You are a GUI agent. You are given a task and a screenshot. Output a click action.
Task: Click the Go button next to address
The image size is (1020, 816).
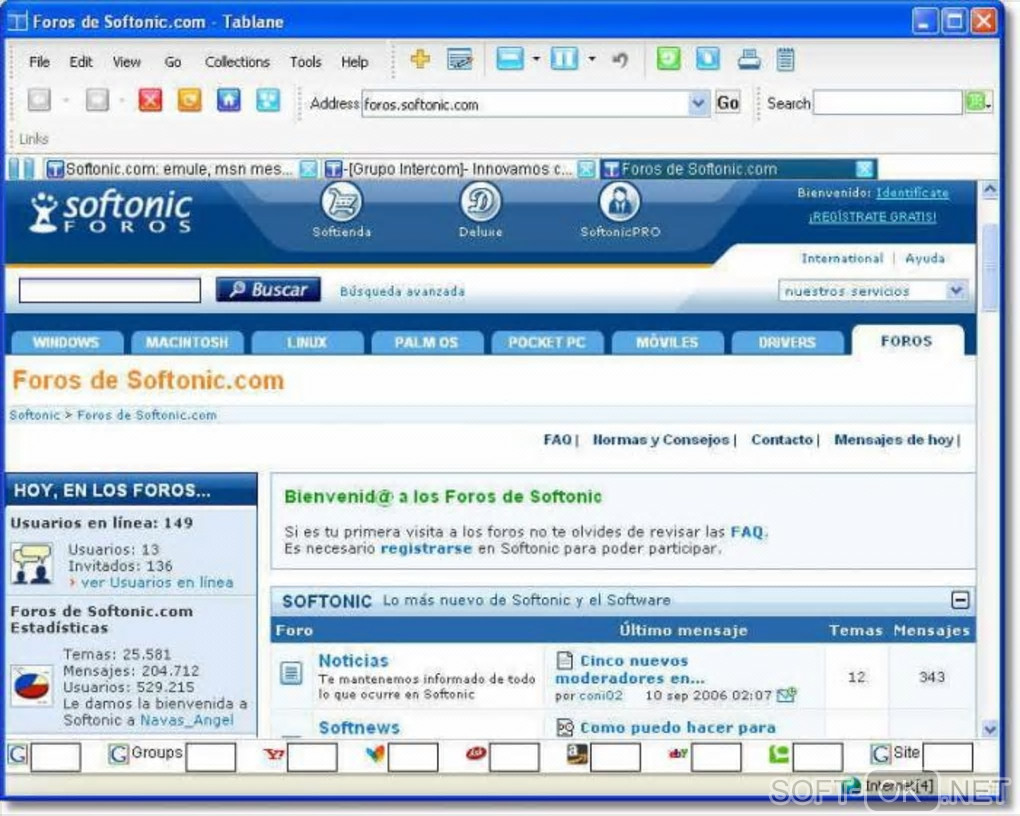coord(727,103)
